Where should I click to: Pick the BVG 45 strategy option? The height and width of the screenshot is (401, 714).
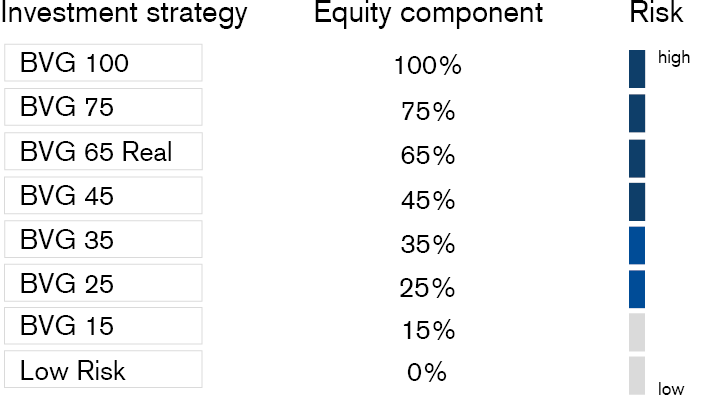coord(103,195)
